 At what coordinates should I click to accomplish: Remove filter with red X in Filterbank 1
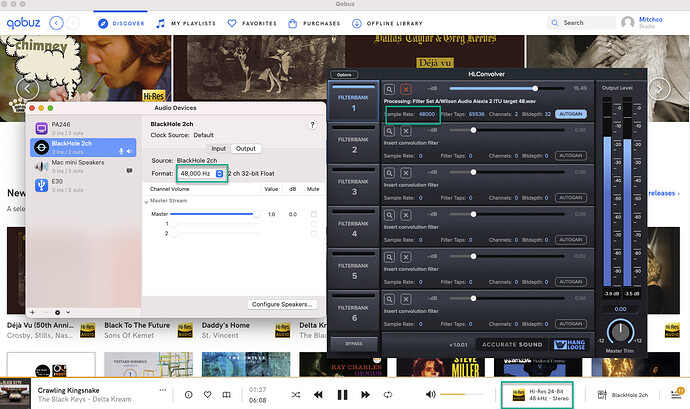[406, 89]
